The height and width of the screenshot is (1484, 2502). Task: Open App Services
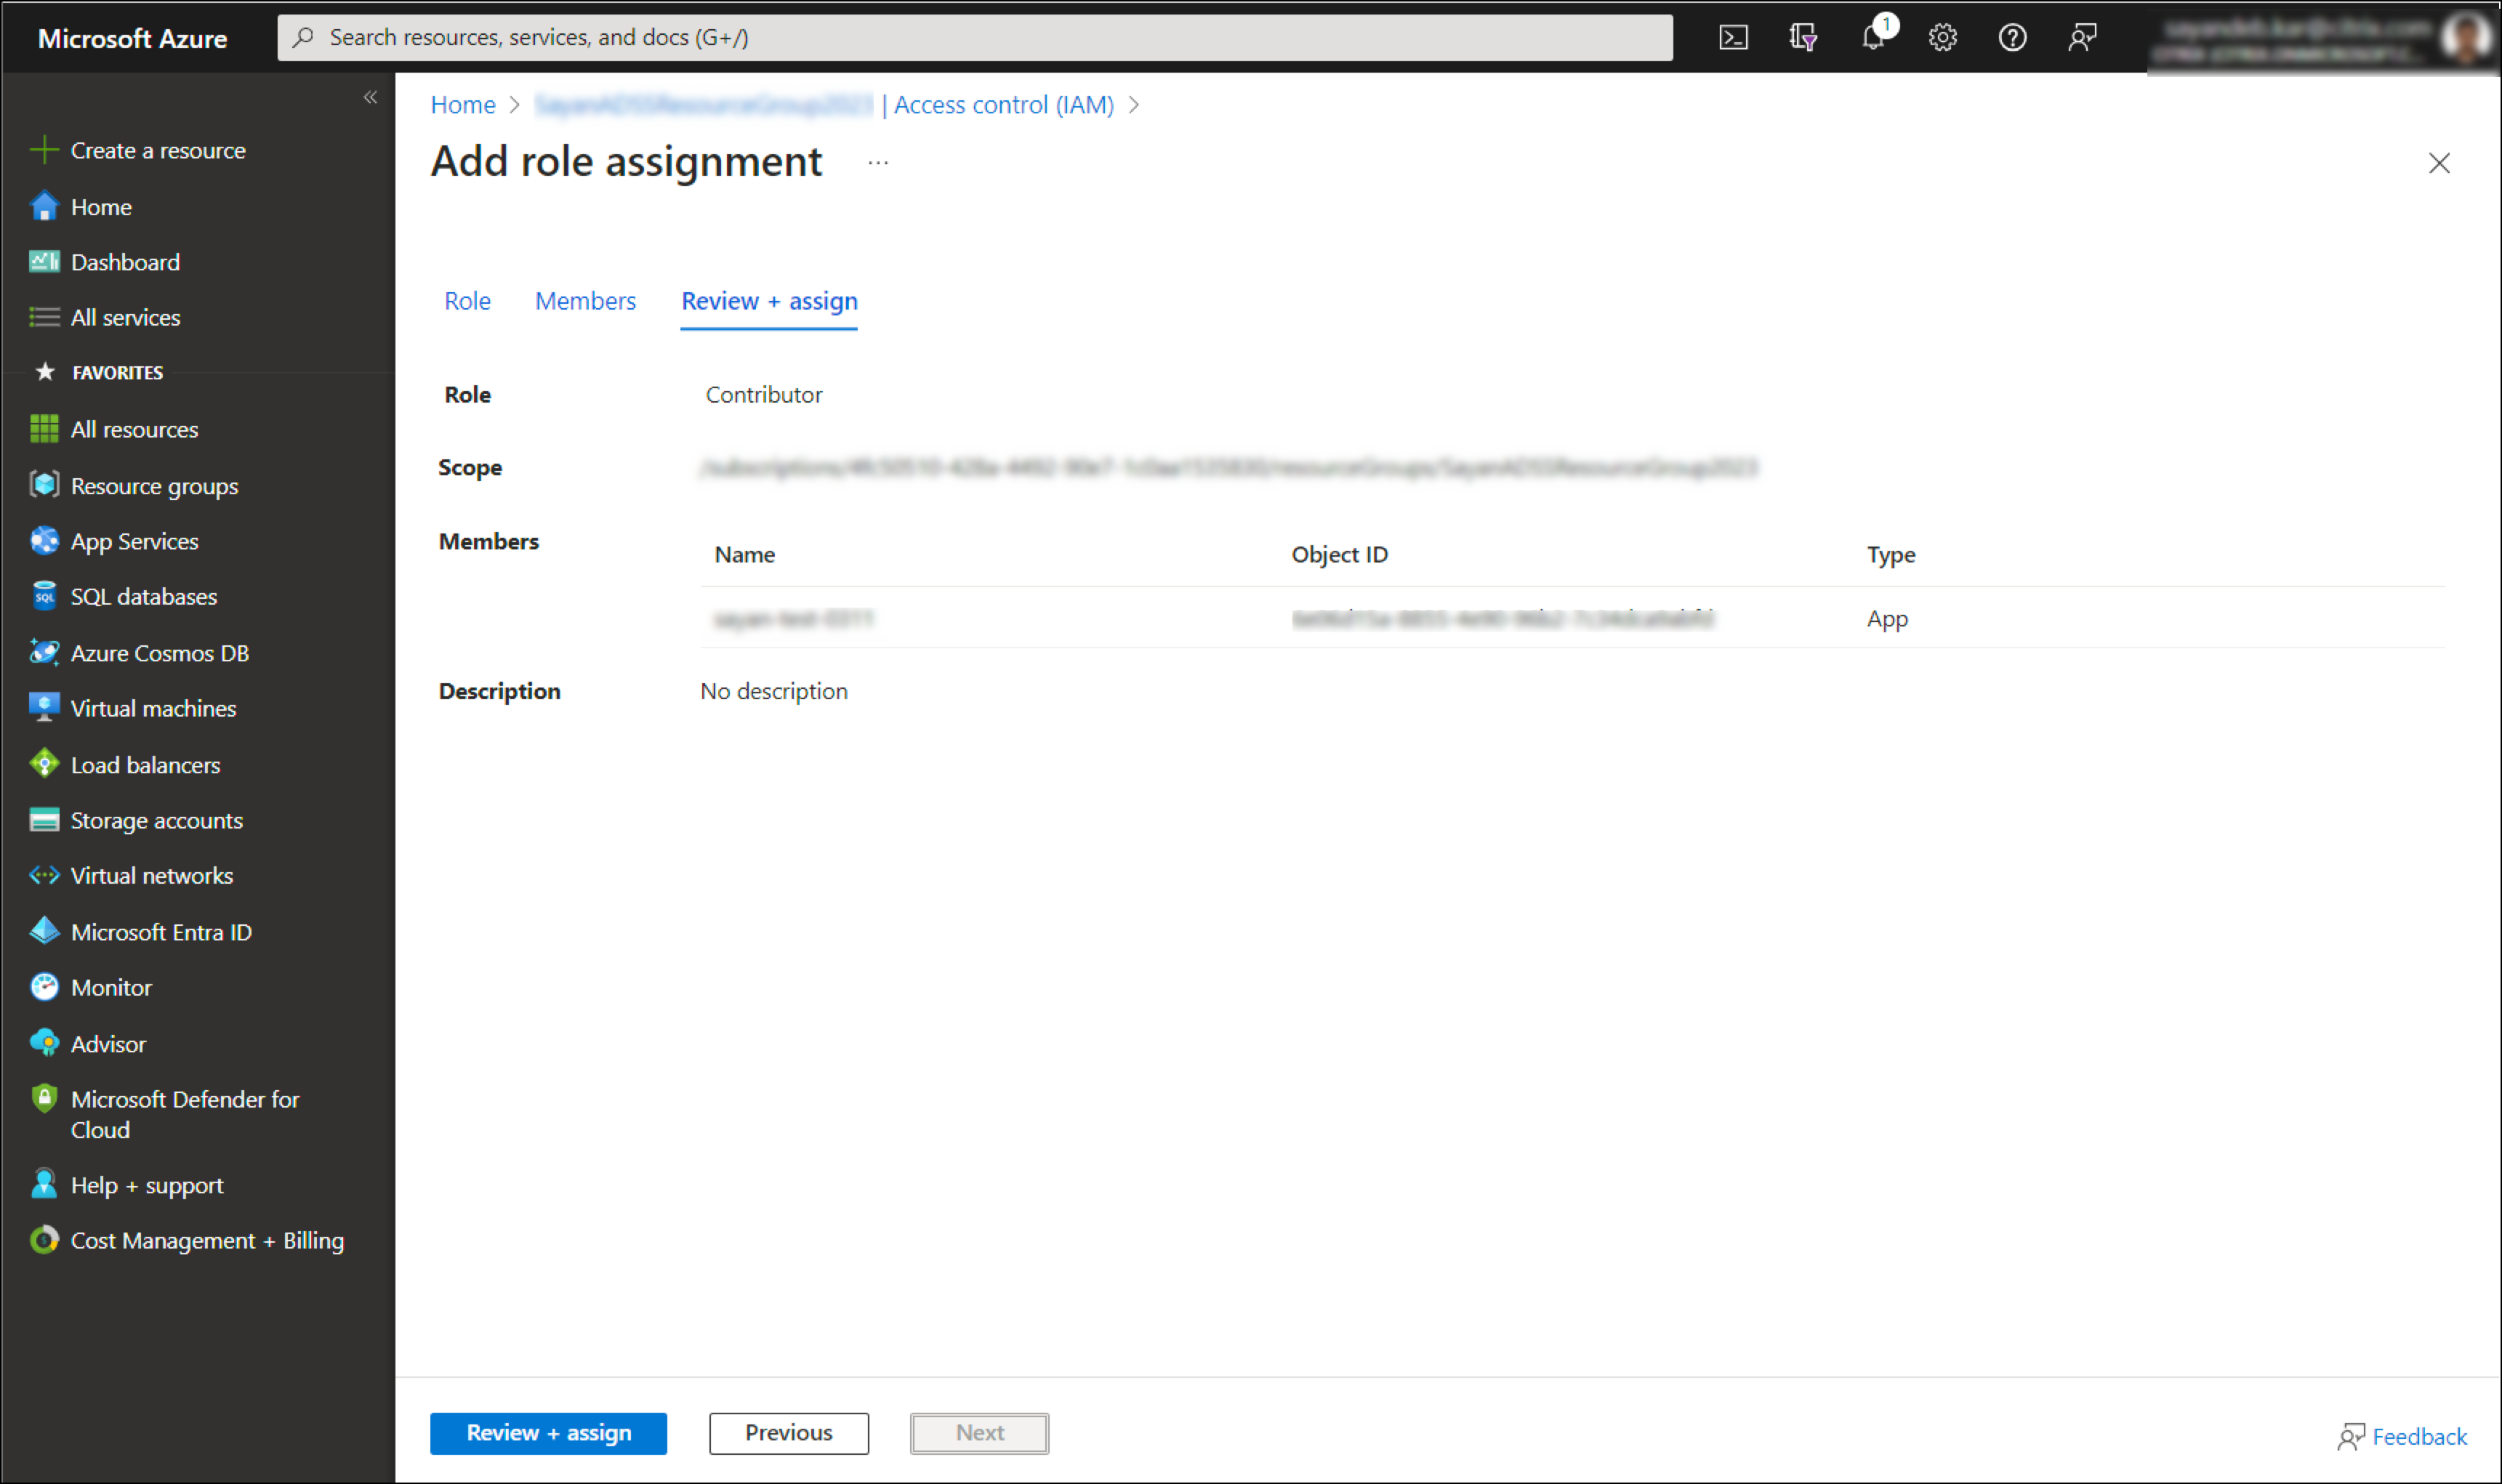coord(114,541)
